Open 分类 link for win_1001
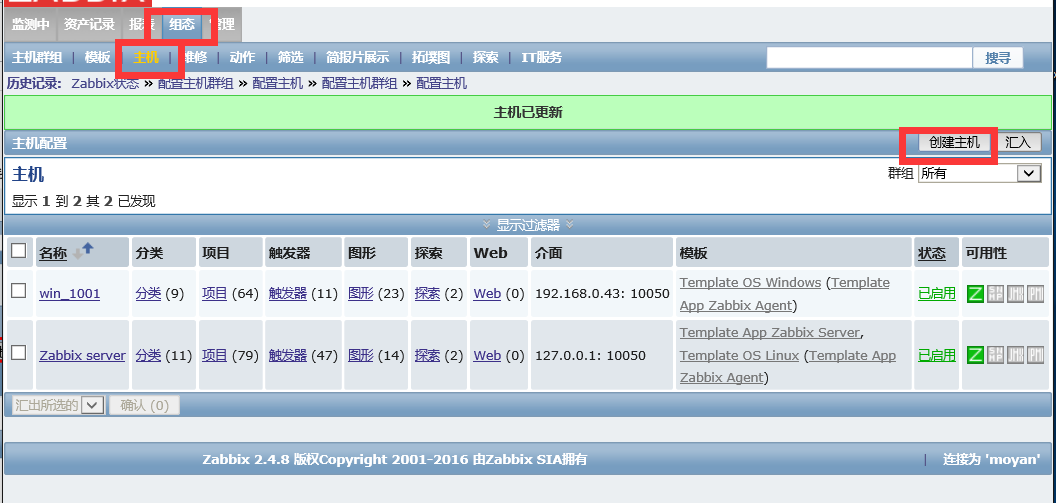 [x=148, y=294]
